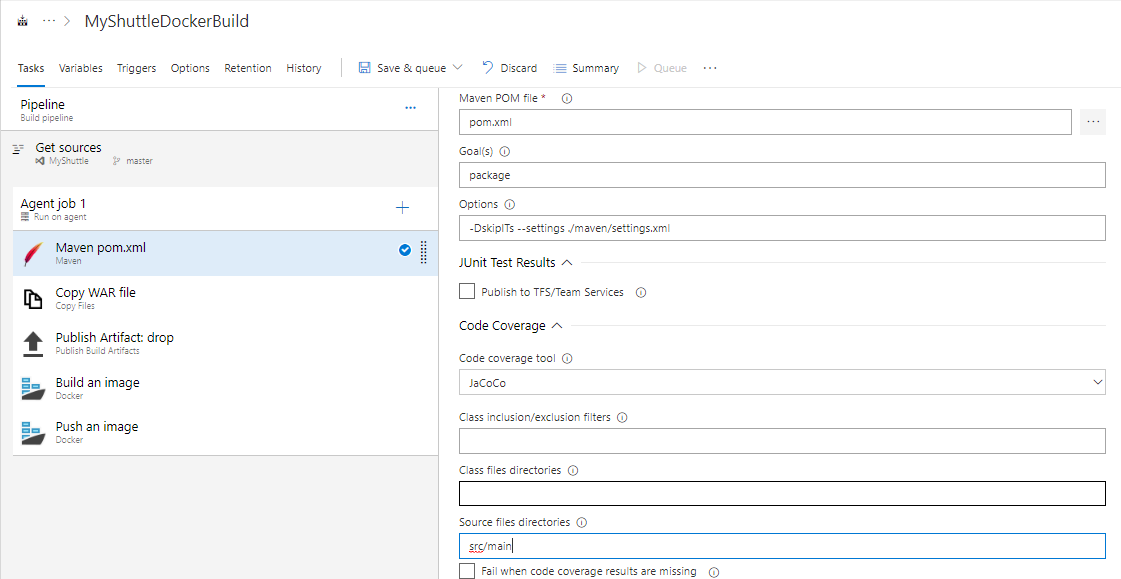The height and width of the screenshot is (579, 1121).
Task: Show info for Code coverage tool
Action: pyautogui.click(x=567, y=359)
